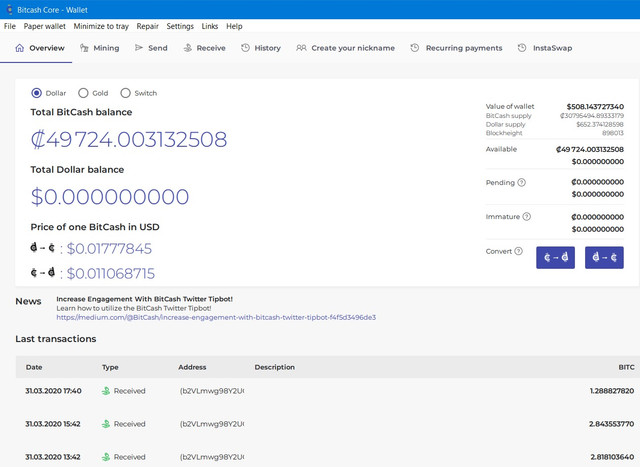
Task: Click convert BitCash to Dollar button
Action: pos(556,257)
